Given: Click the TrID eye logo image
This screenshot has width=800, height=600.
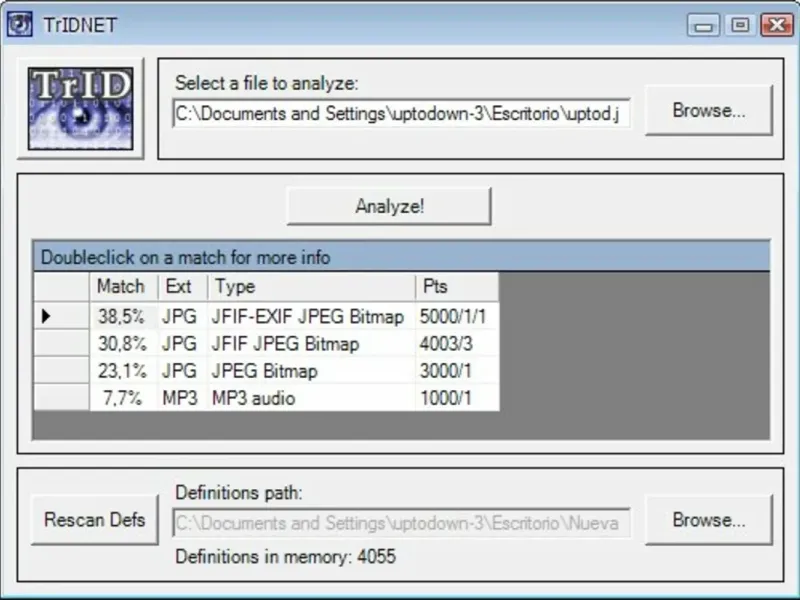Looking at the screenshot, I should coord(81,109).
